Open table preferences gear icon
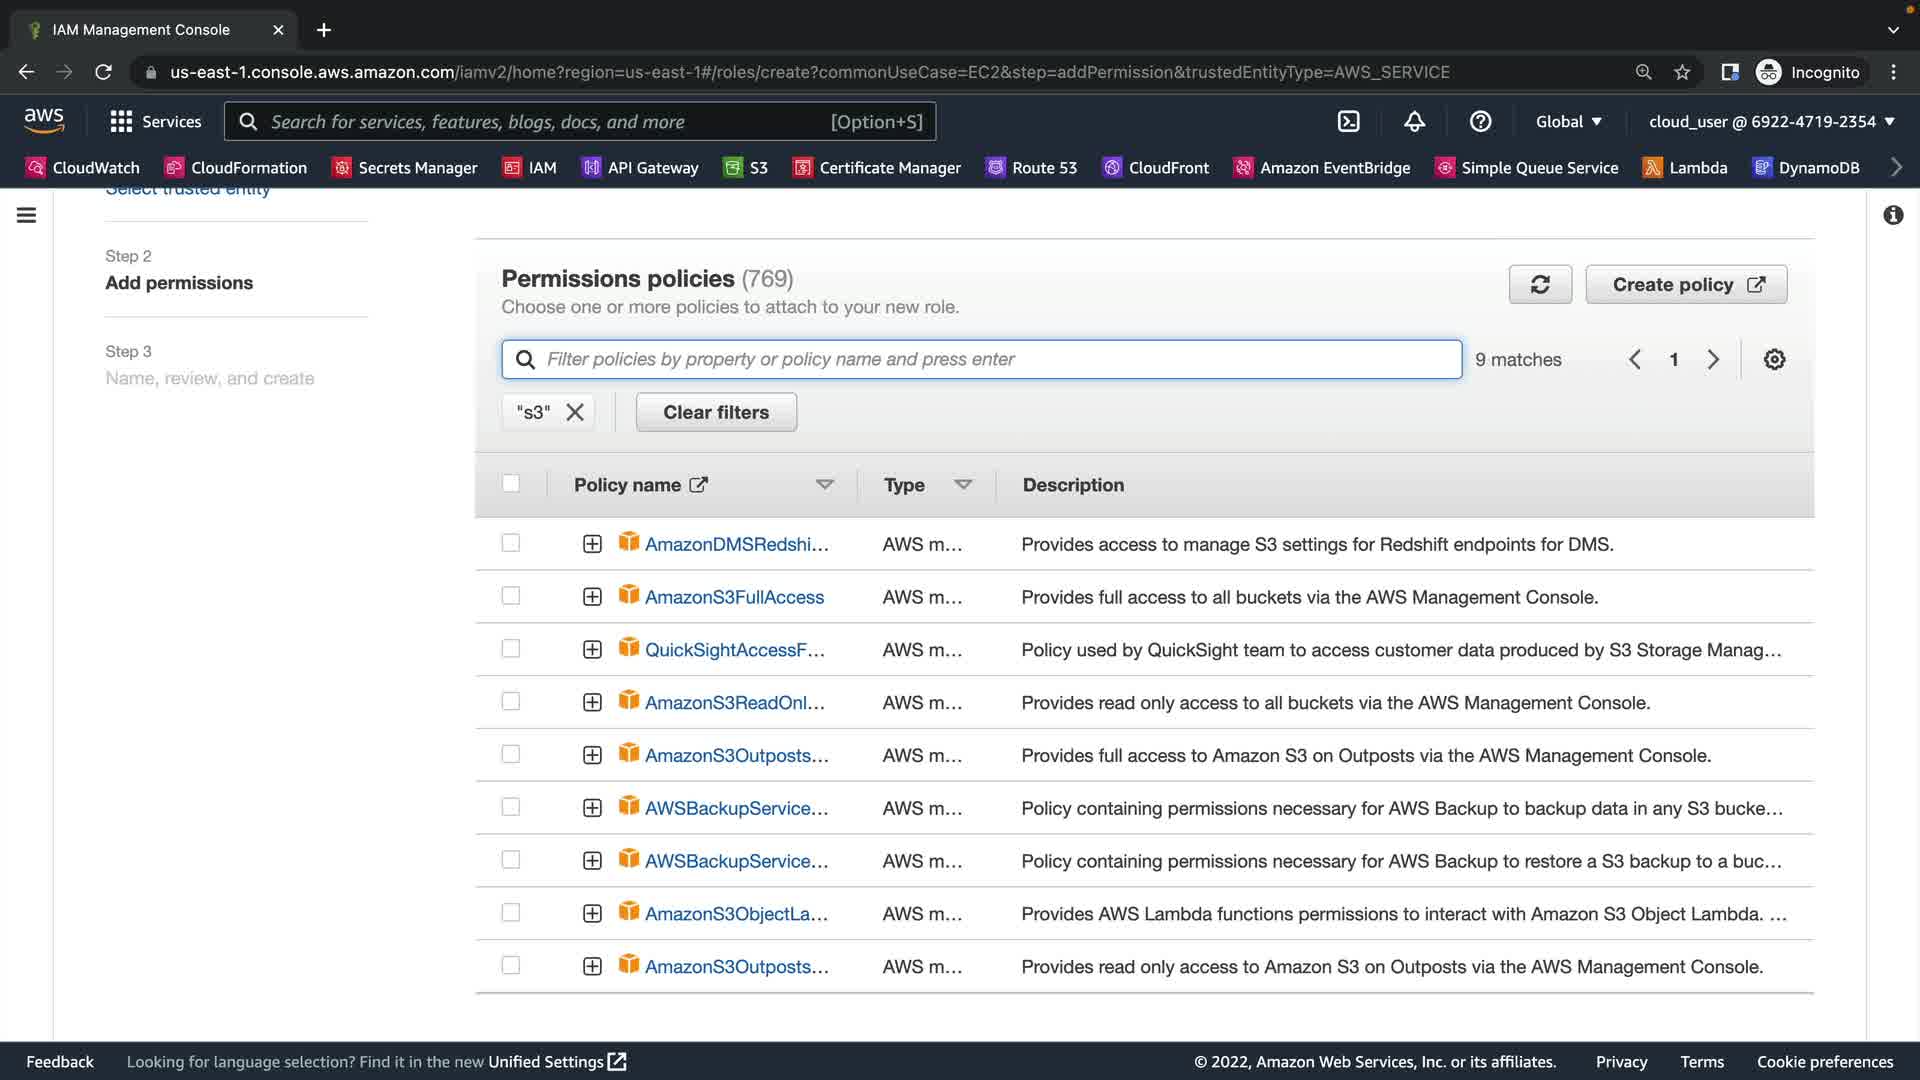This screenshot has width=1920, height=1080. tap(1774, 359)
